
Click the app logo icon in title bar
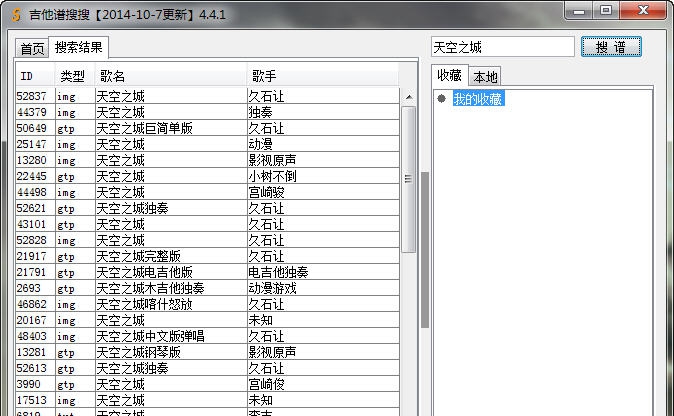pos(16,15)
